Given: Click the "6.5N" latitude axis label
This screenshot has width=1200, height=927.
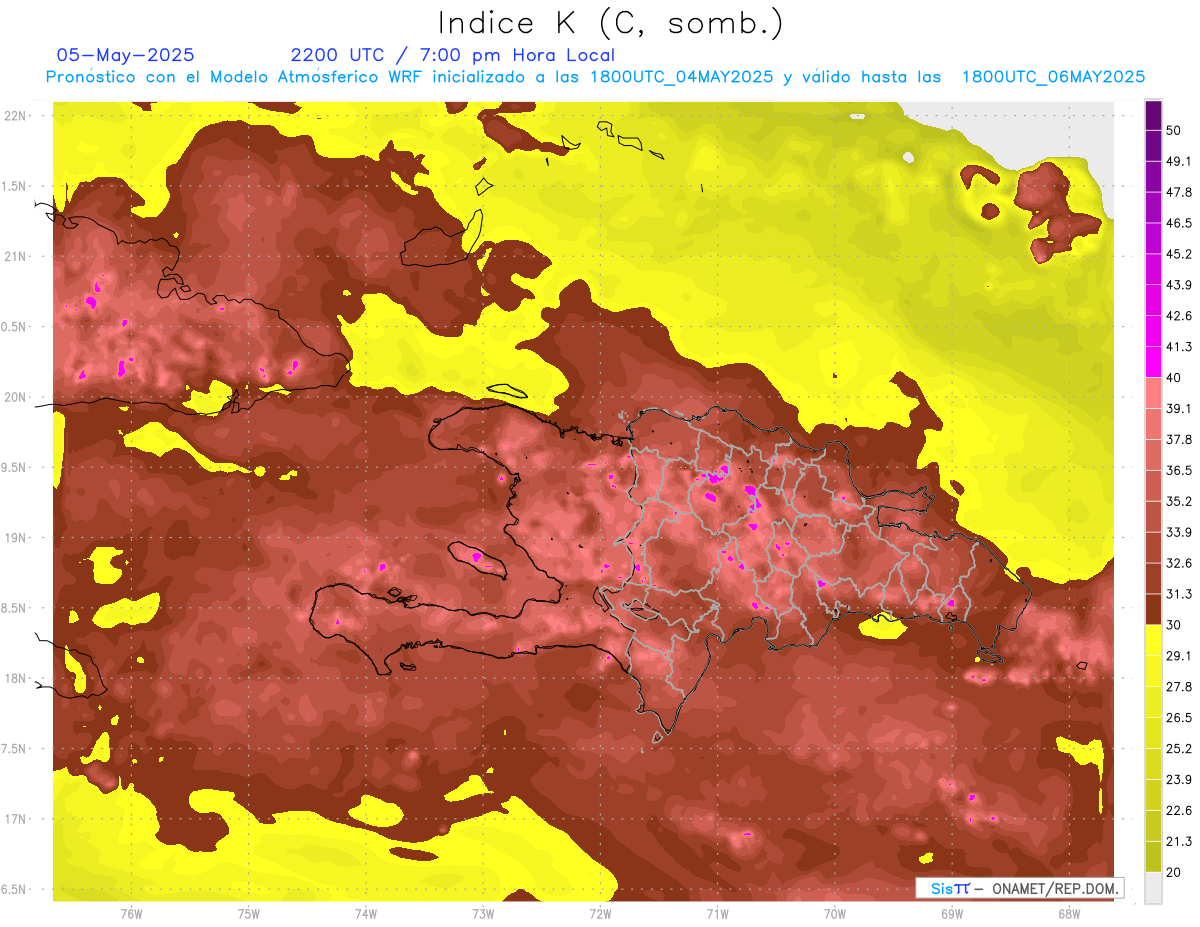Looking at the screenshot, I should point(15,889).
